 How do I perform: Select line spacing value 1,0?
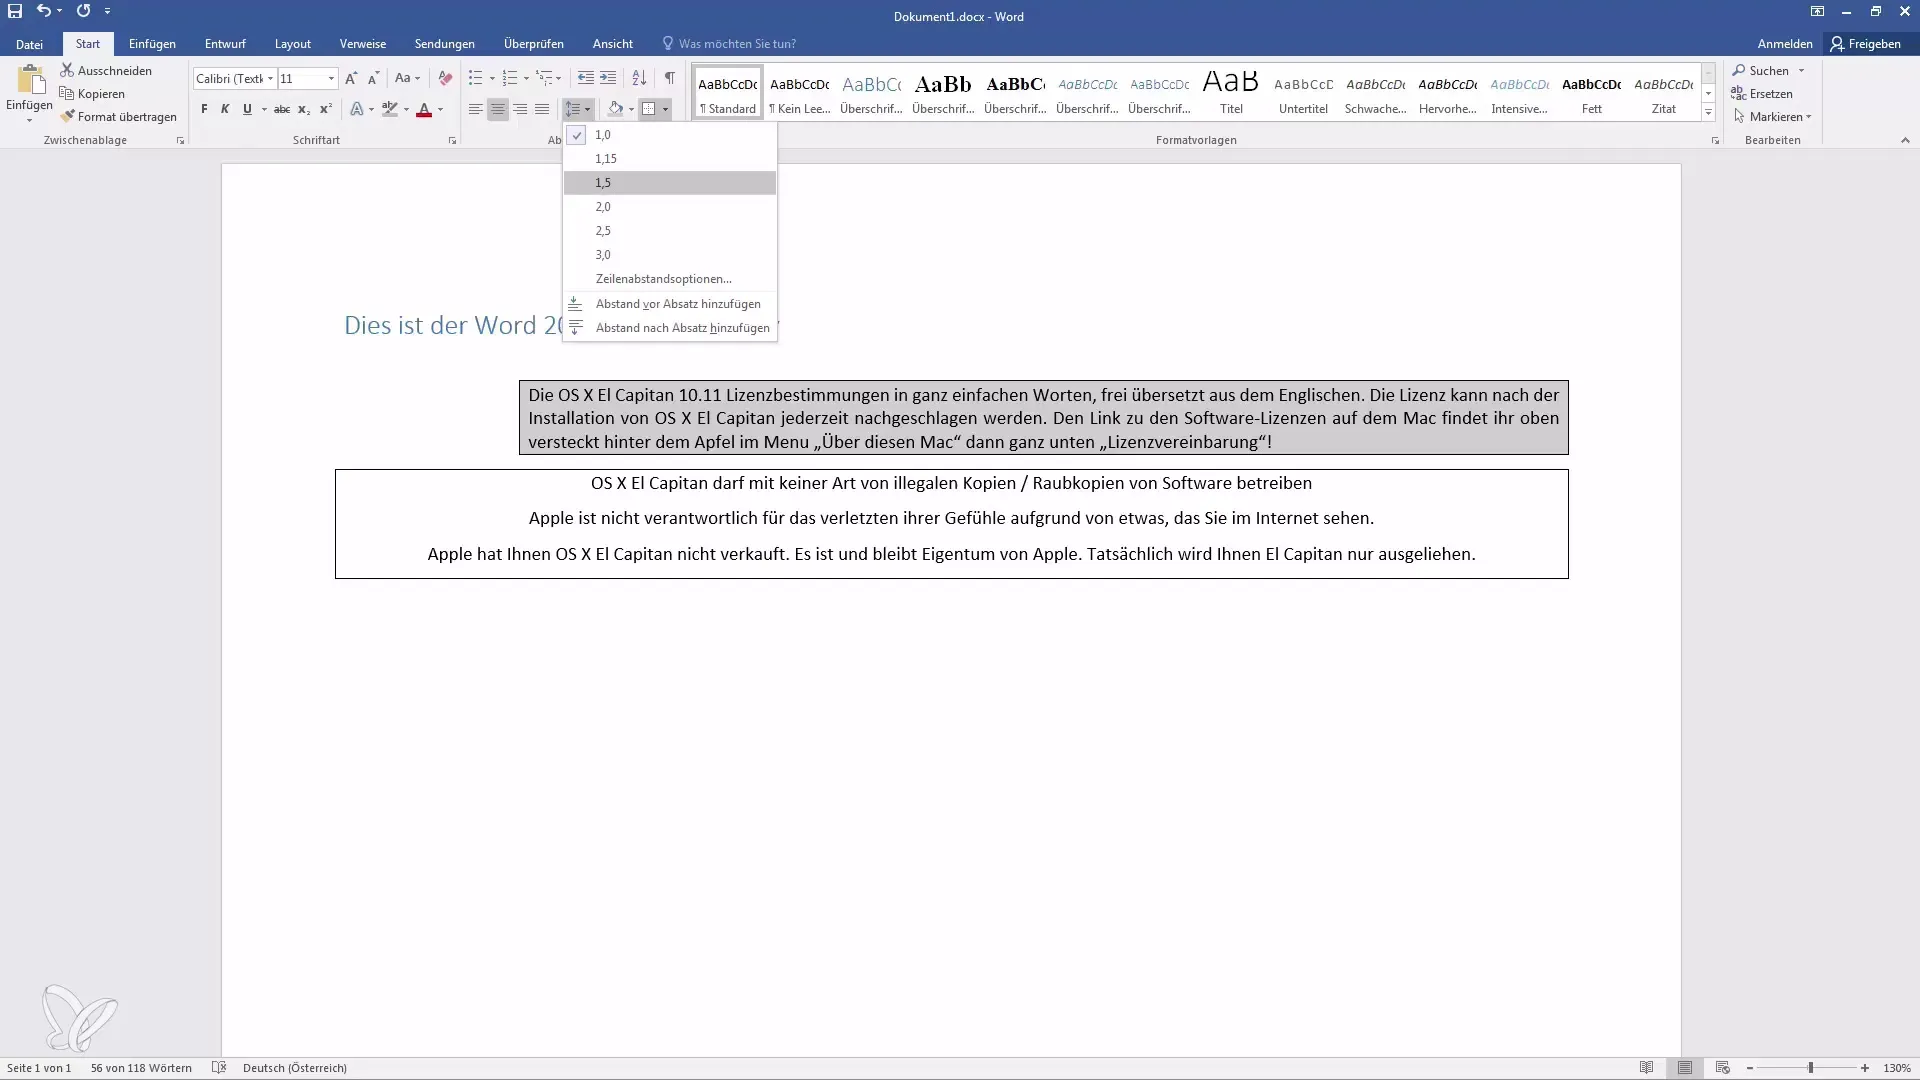[604, 135]
